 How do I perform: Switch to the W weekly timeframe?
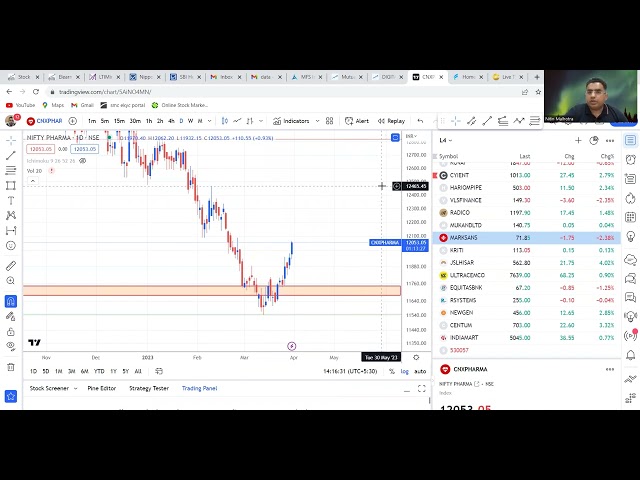pyautogui.click(x=190, y=121)
